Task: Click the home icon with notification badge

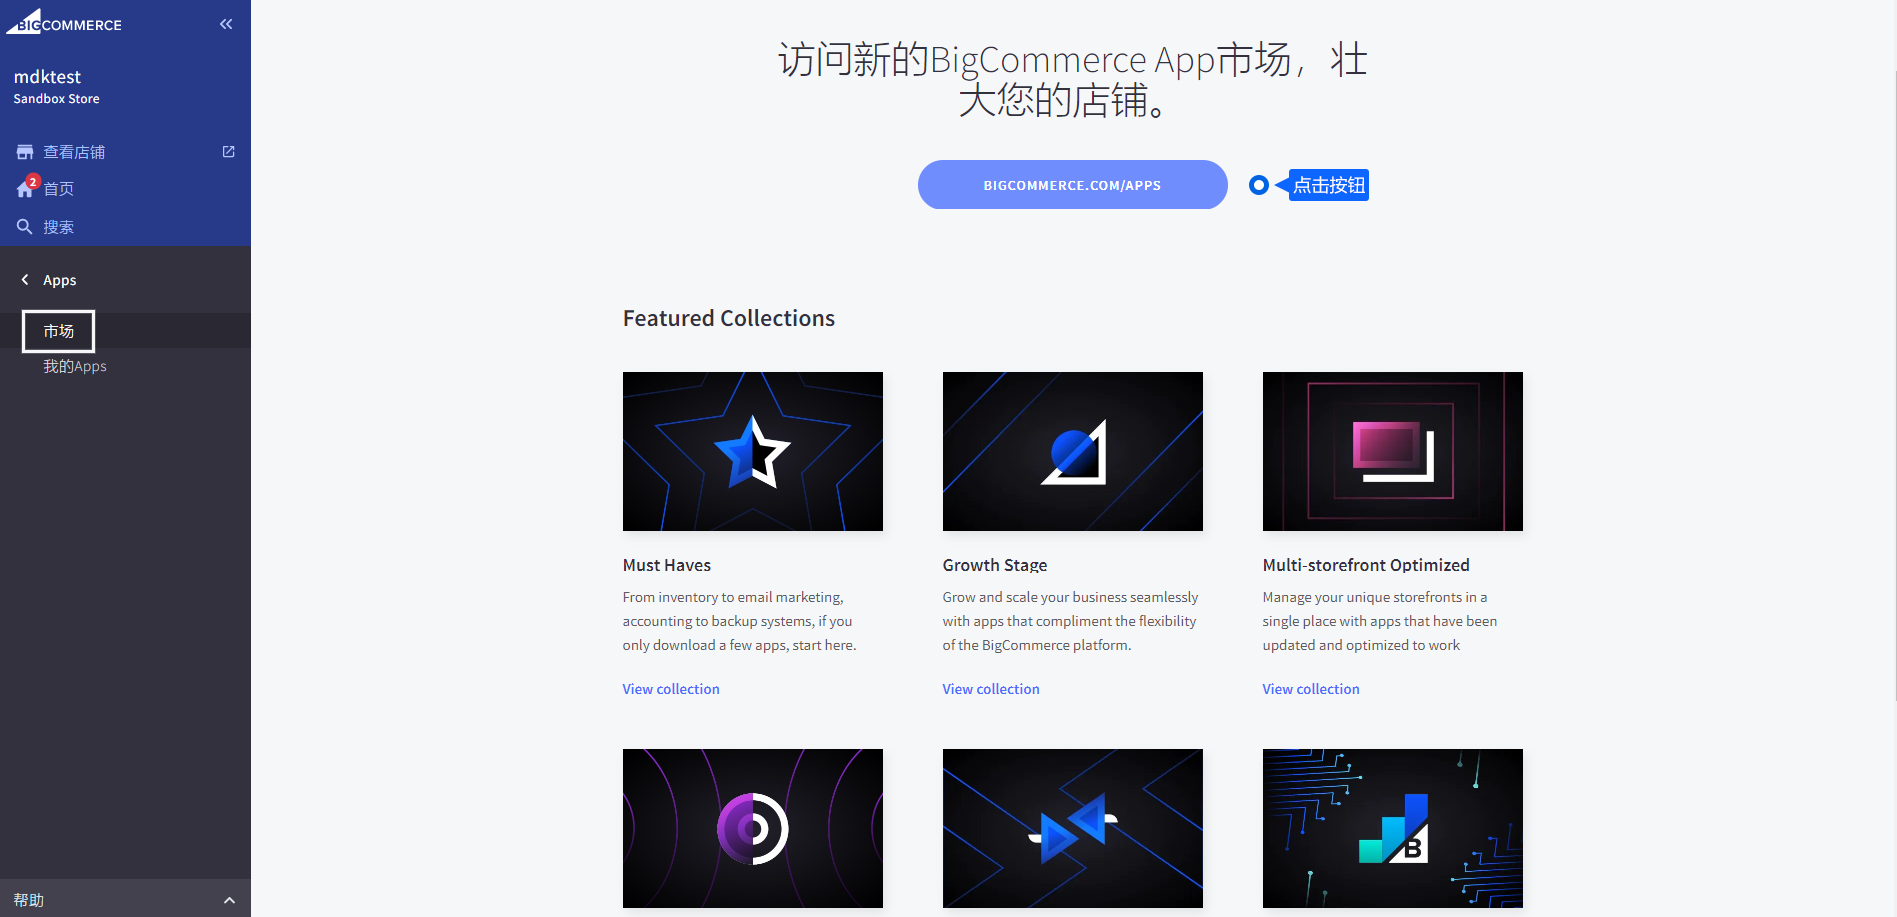Action: pyautogui.click(x=26, y=188)
